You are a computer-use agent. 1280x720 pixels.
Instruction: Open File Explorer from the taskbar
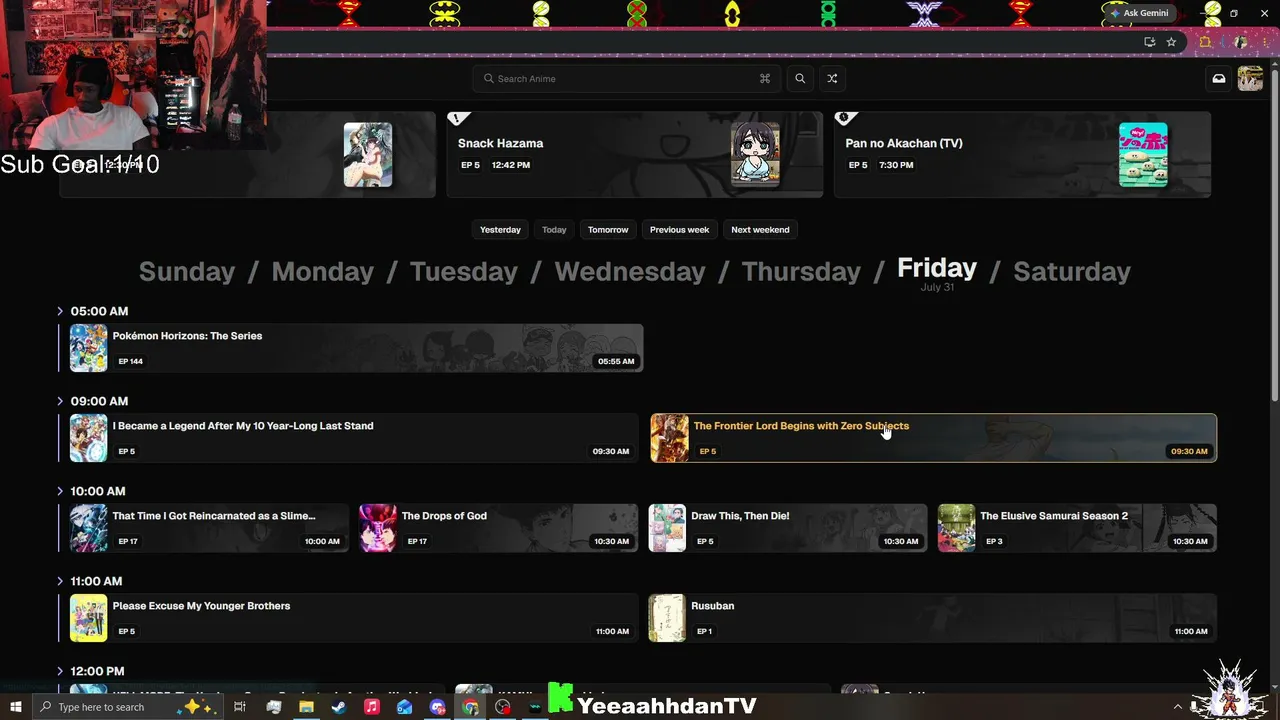(x=306, y=707)
